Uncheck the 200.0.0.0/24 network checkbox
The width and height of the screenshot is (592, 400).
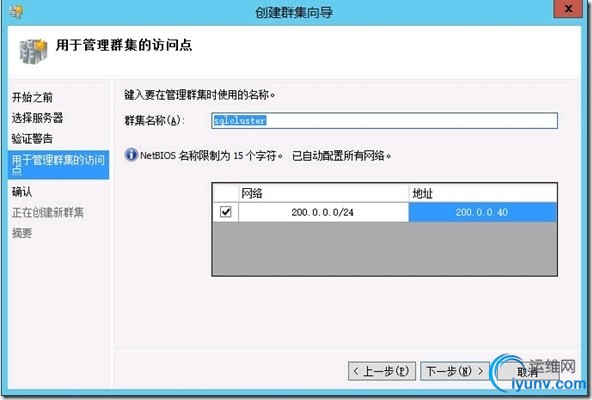tap(225, 212)
